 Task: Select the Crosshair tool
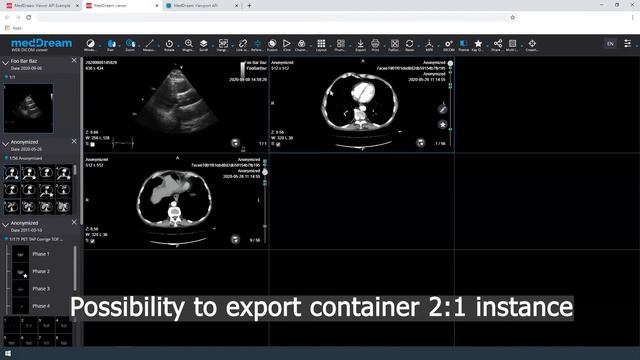(x=532, y=44)
